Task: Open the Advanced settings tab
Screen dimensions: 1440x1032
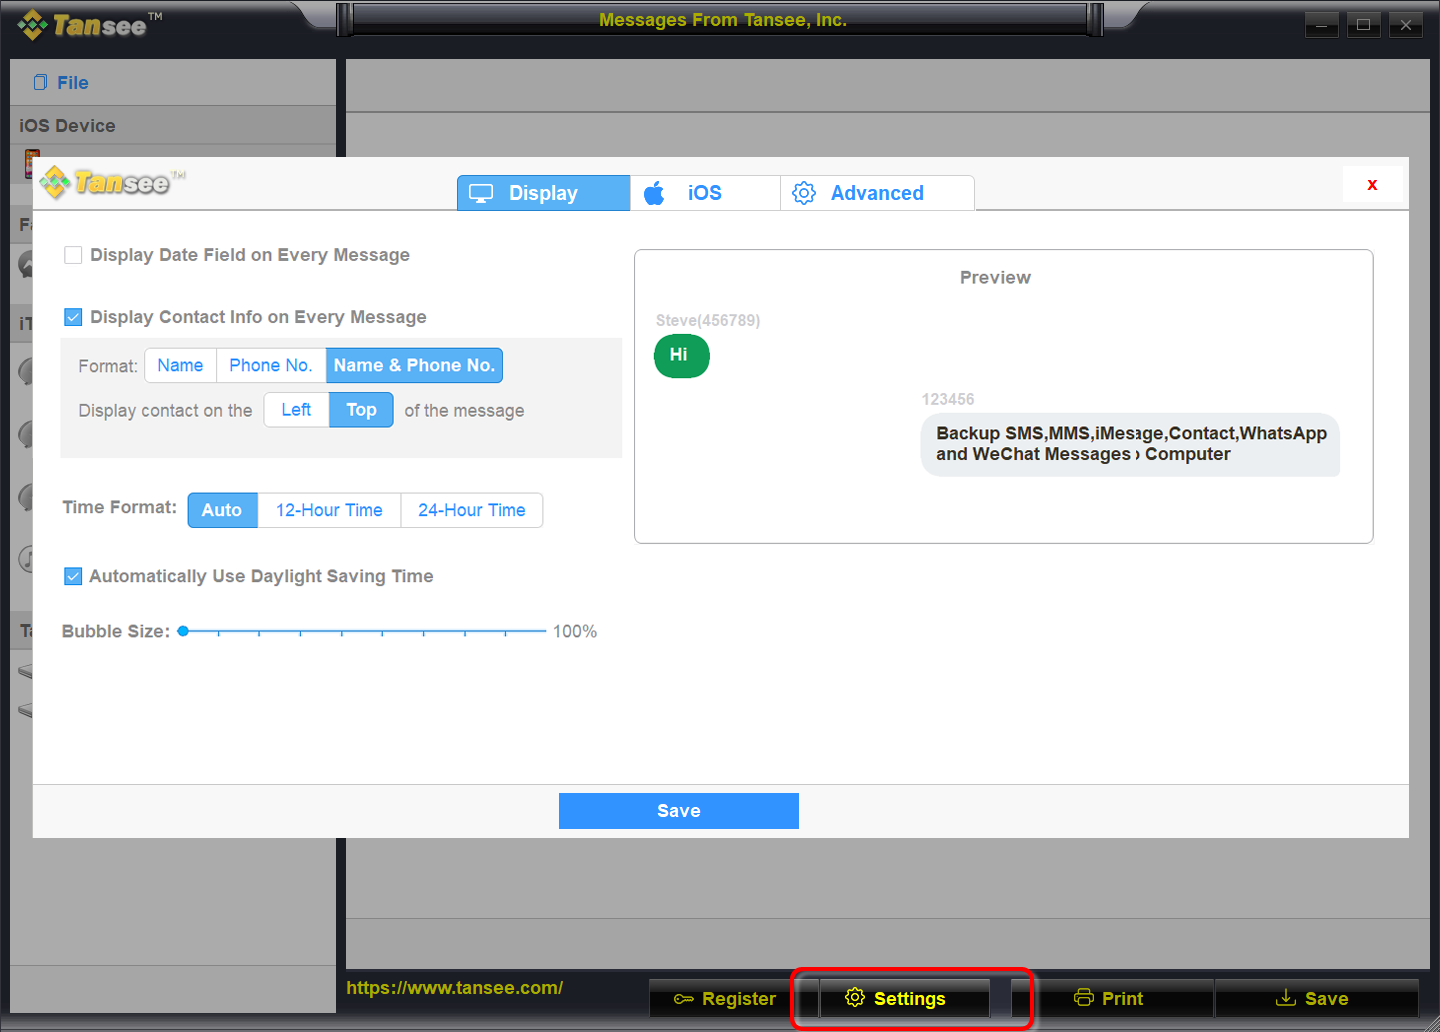Action: [x=877, y=193]
